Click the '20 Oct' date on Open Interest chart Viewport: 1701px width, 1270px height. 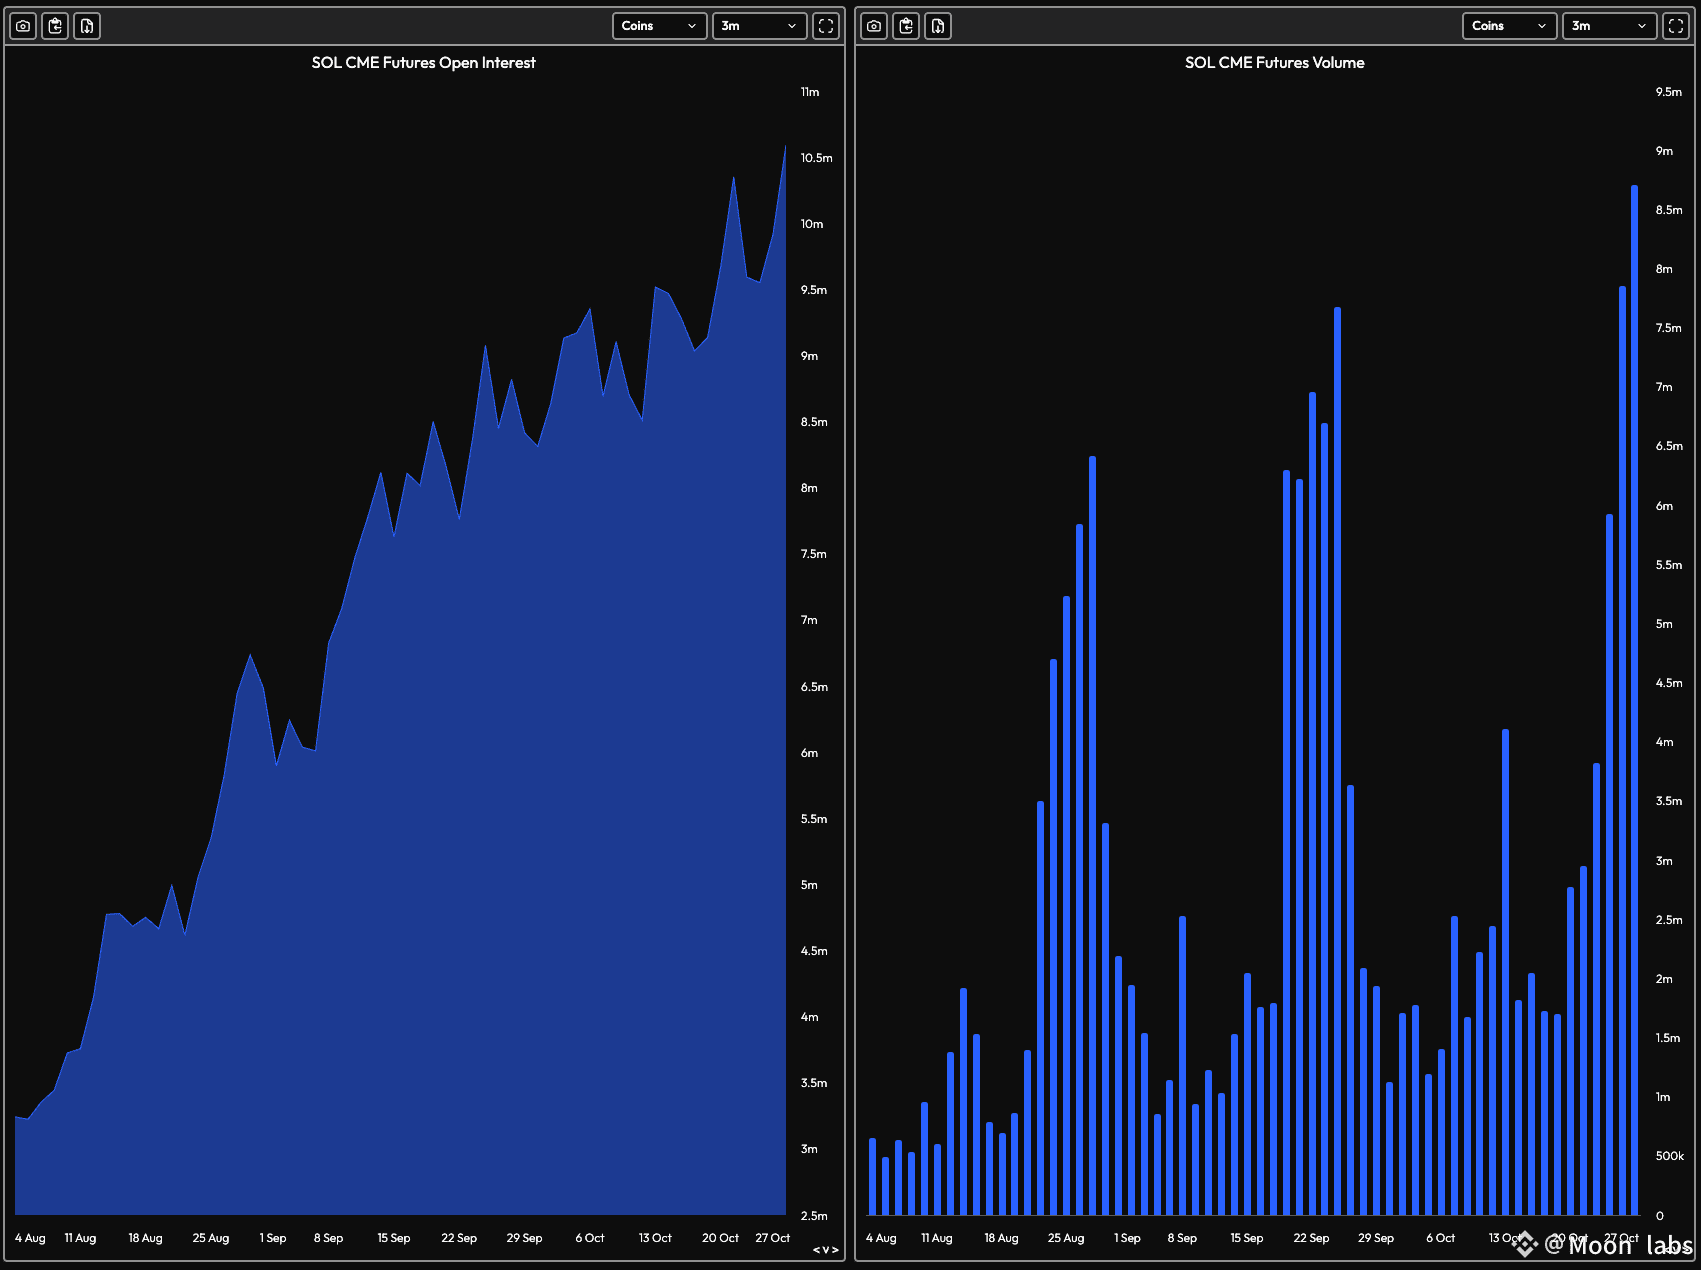coord(720,1238)
